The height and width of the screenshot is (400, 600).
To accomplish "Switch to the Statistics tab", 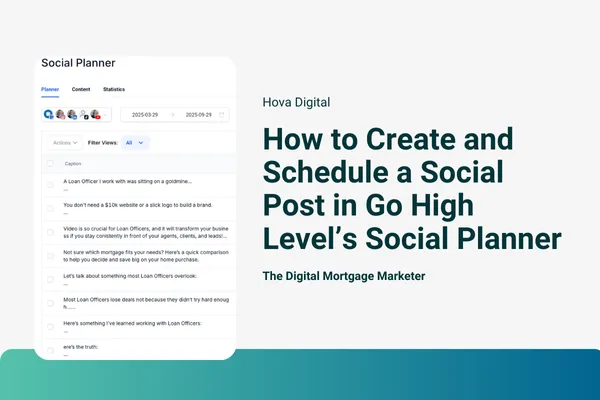I will 114,89.
